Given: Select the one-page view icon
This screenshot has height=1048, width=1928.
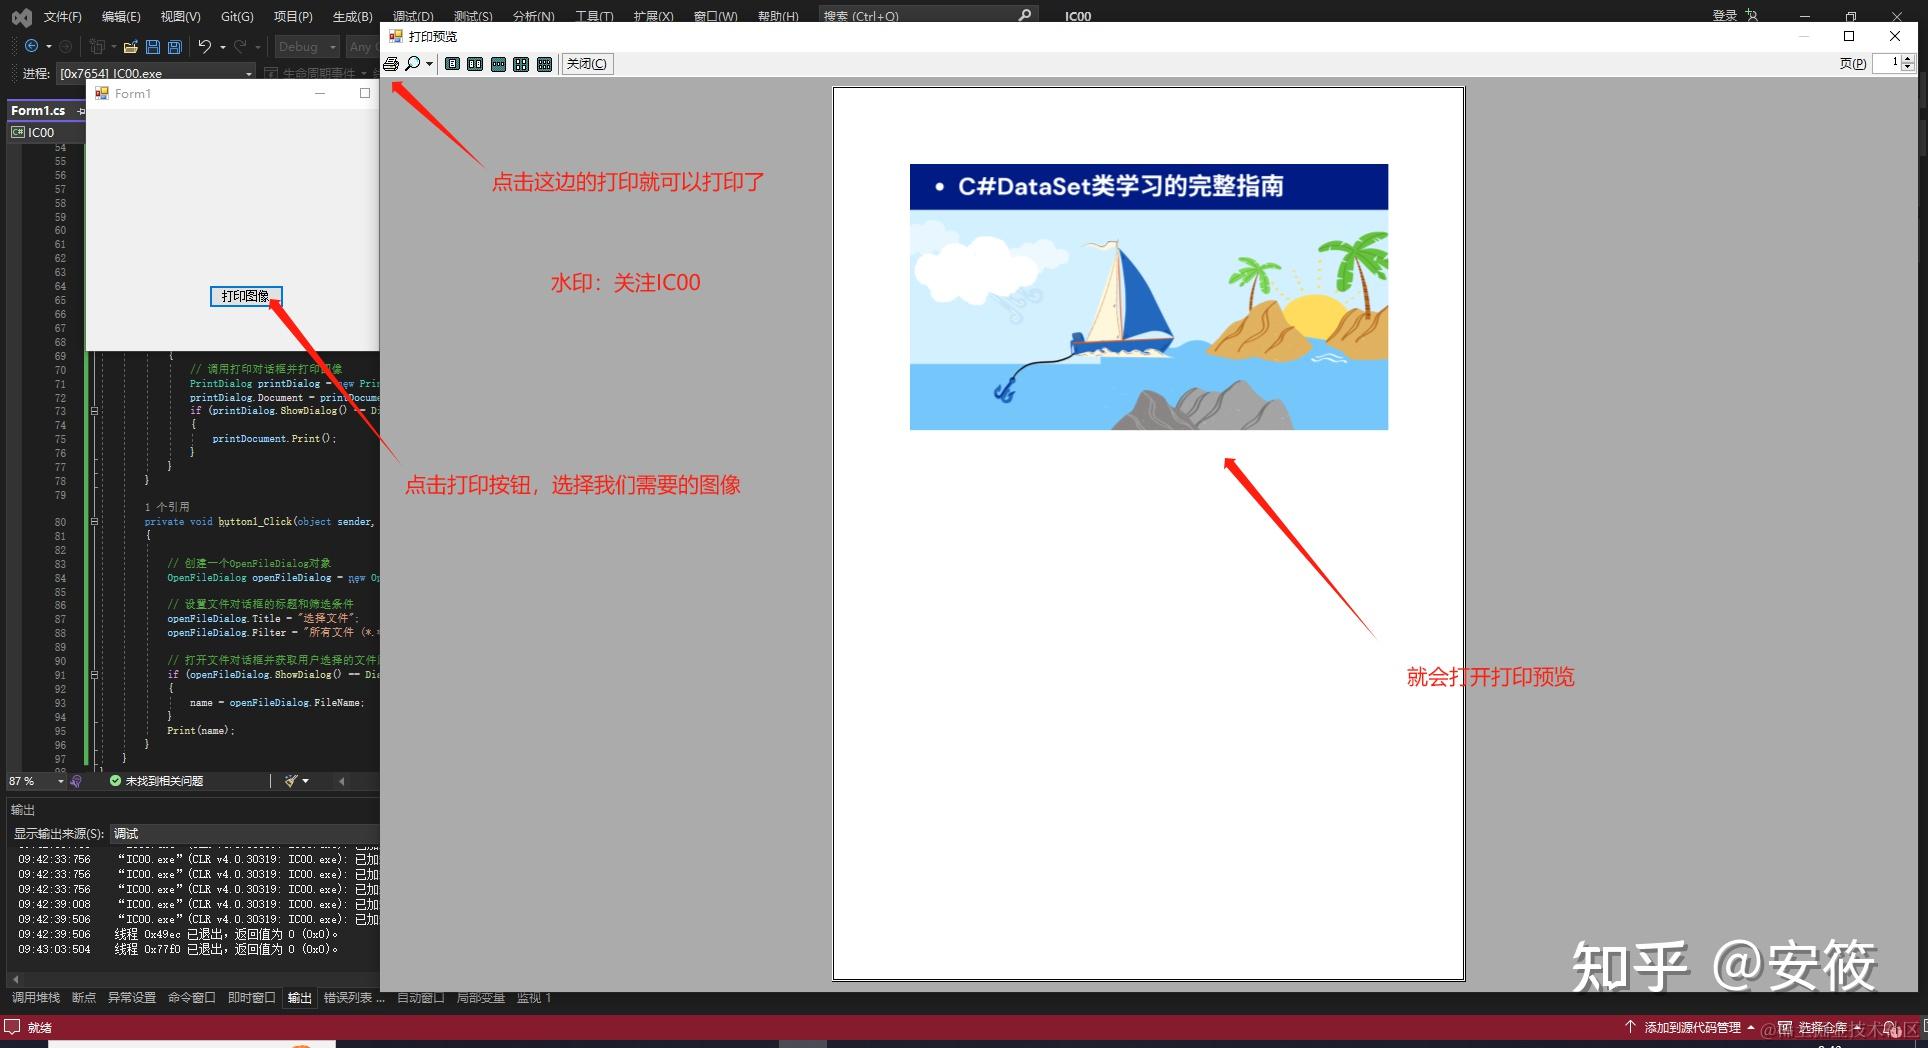Looking at the screenshot, I should pos(453,63).
